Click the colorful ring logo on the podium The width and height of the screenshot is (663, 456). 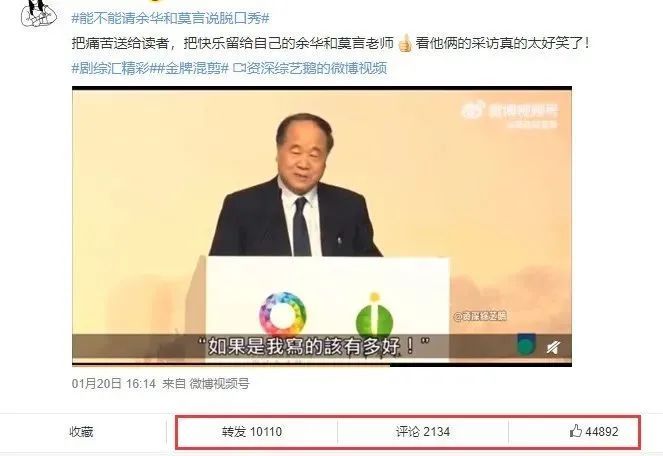click(282, 315)
